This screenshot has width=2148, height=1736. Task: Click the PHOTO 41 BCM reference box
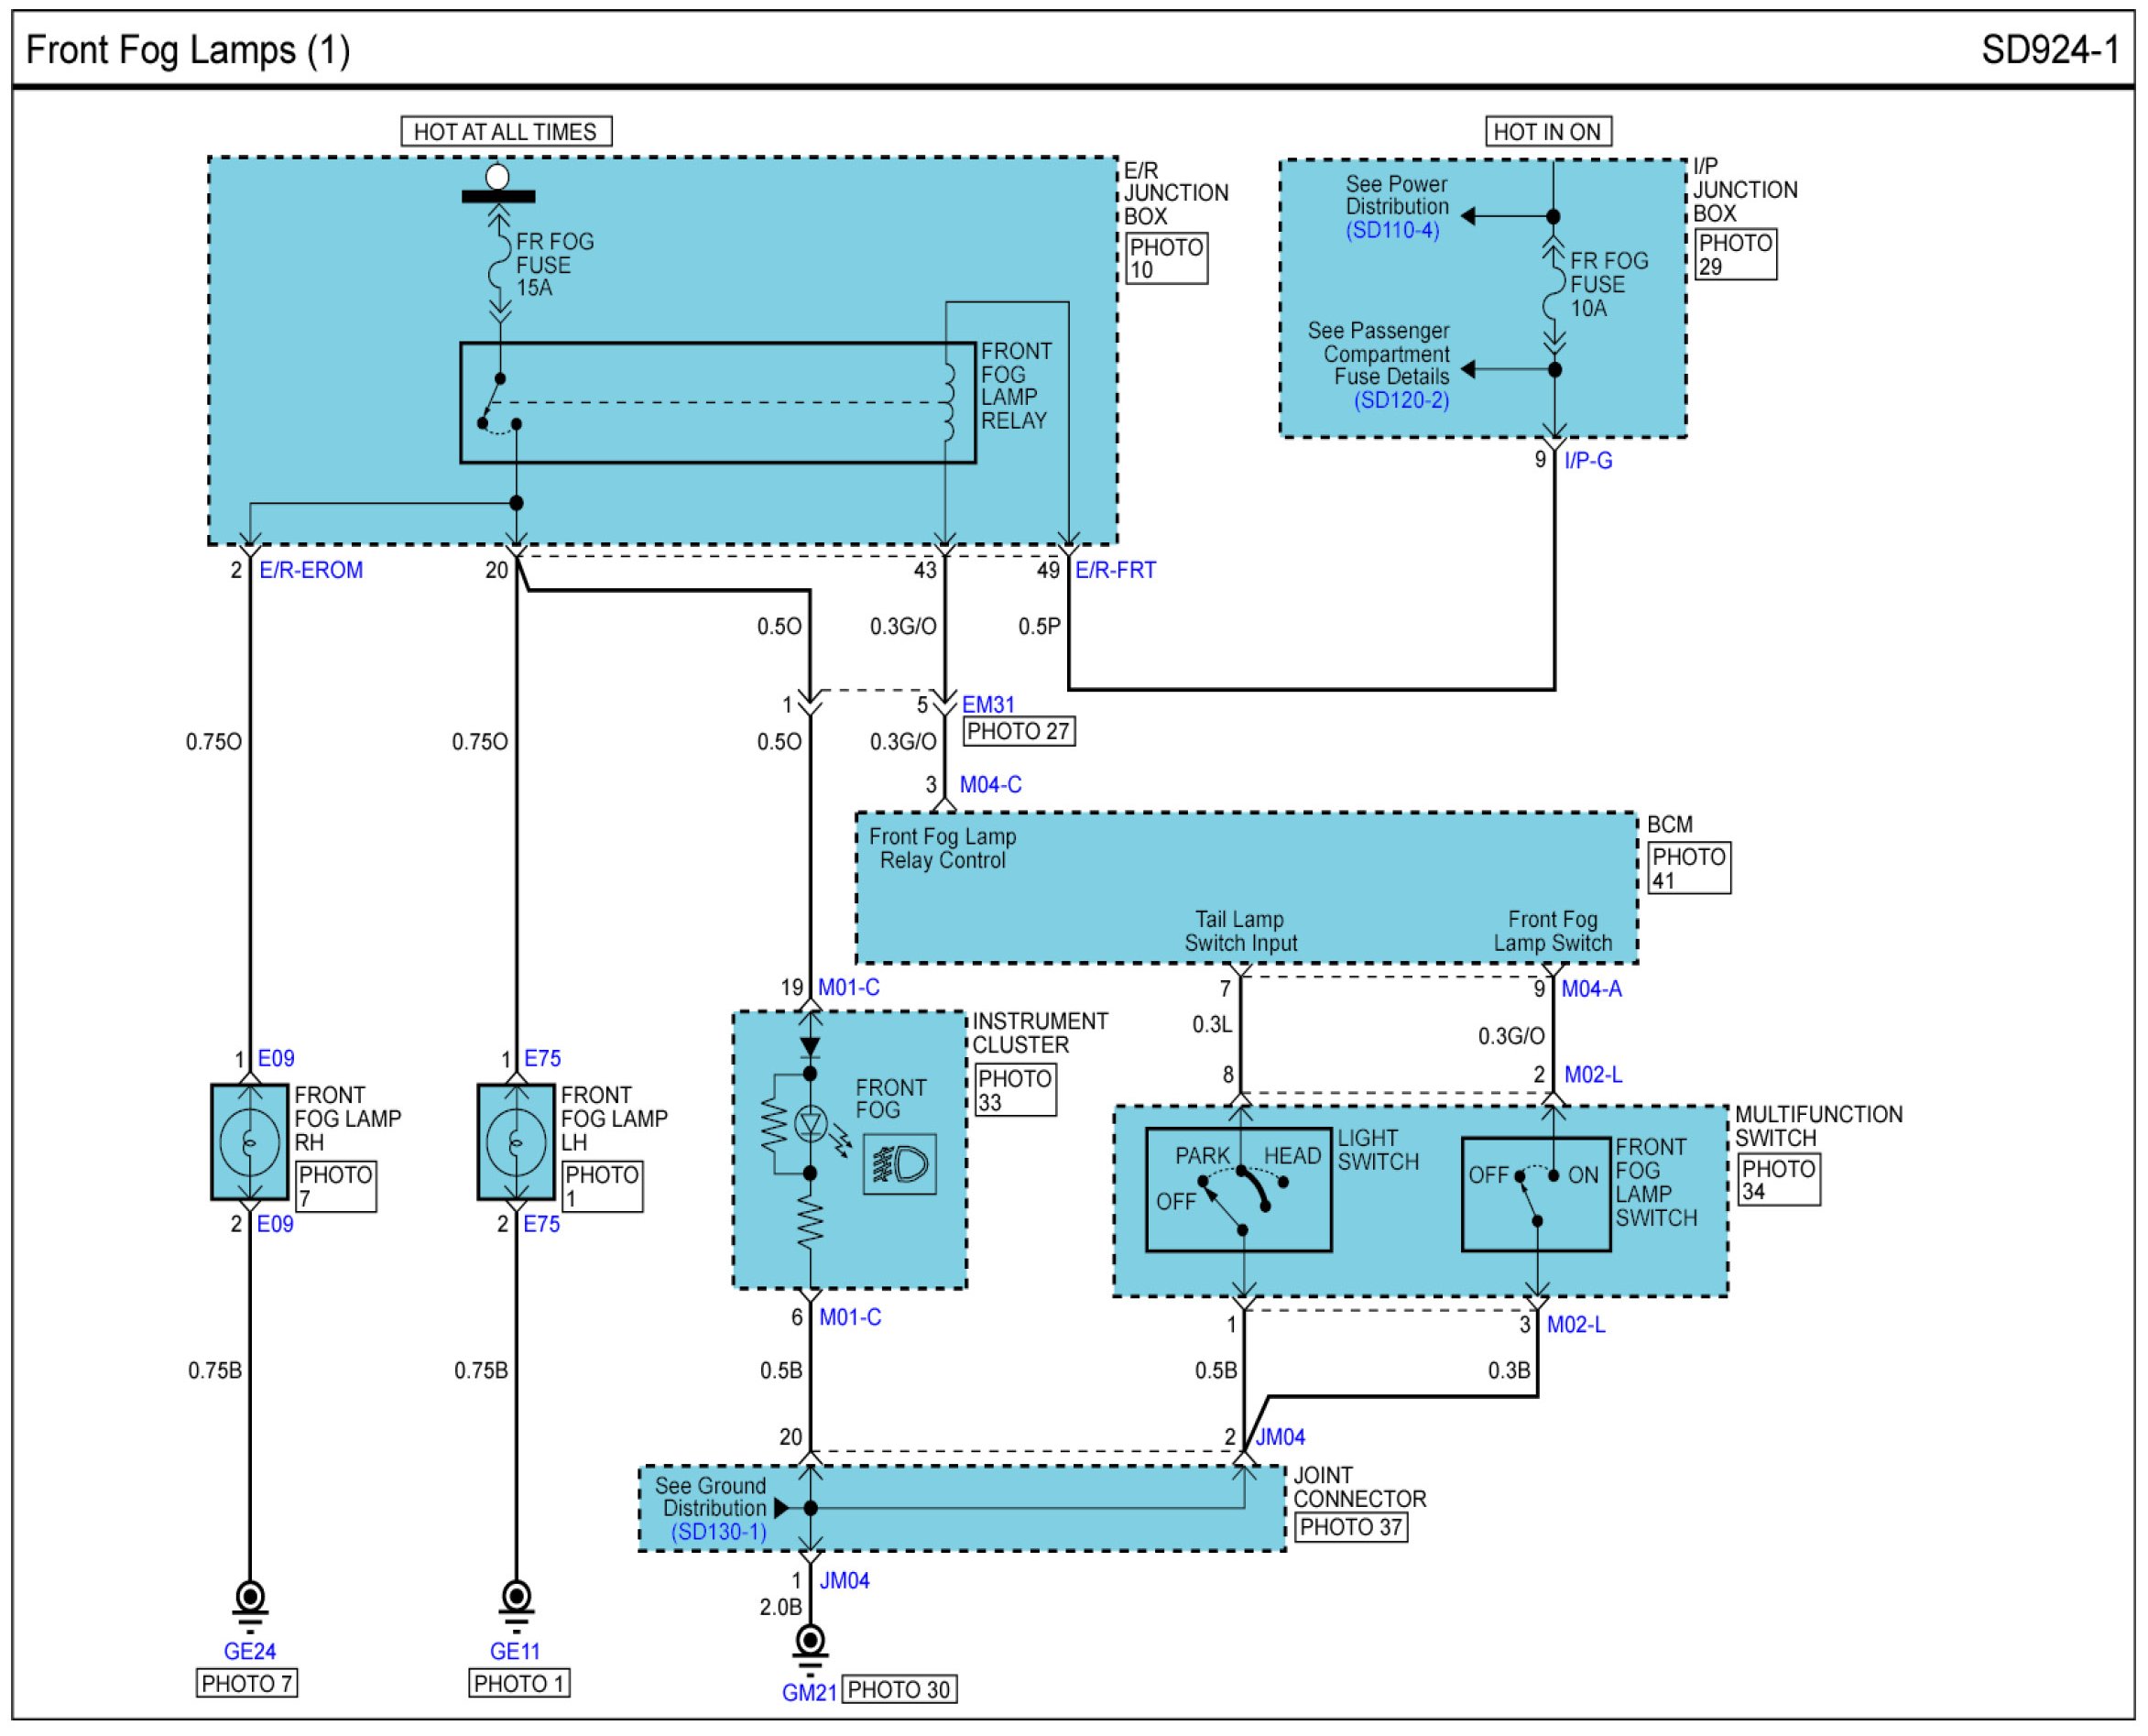point(1689,868)
